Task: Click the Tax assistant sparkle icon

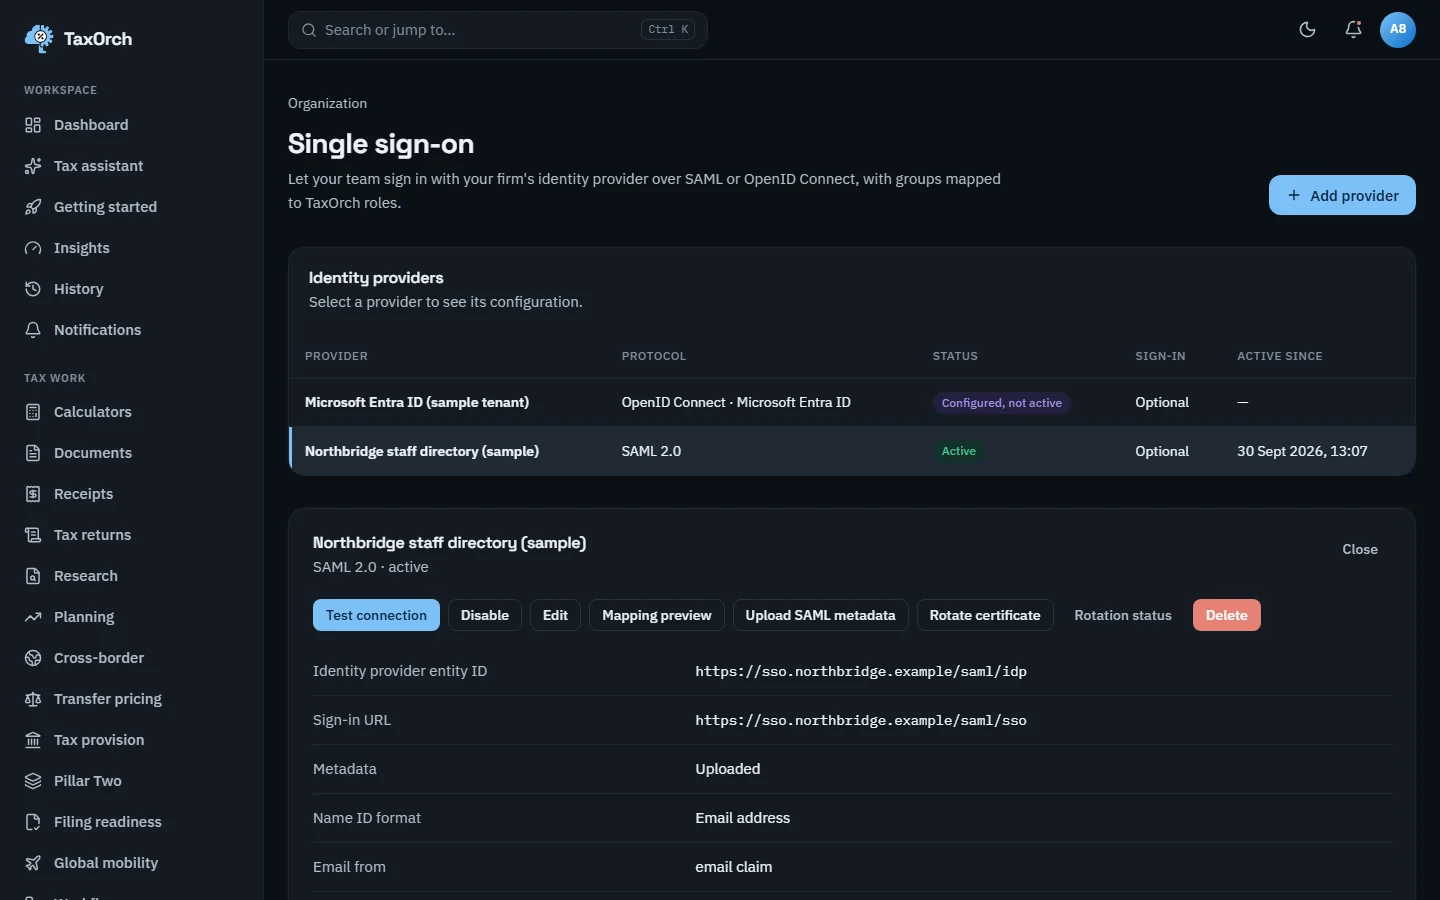Action: [x=33, y=166]
